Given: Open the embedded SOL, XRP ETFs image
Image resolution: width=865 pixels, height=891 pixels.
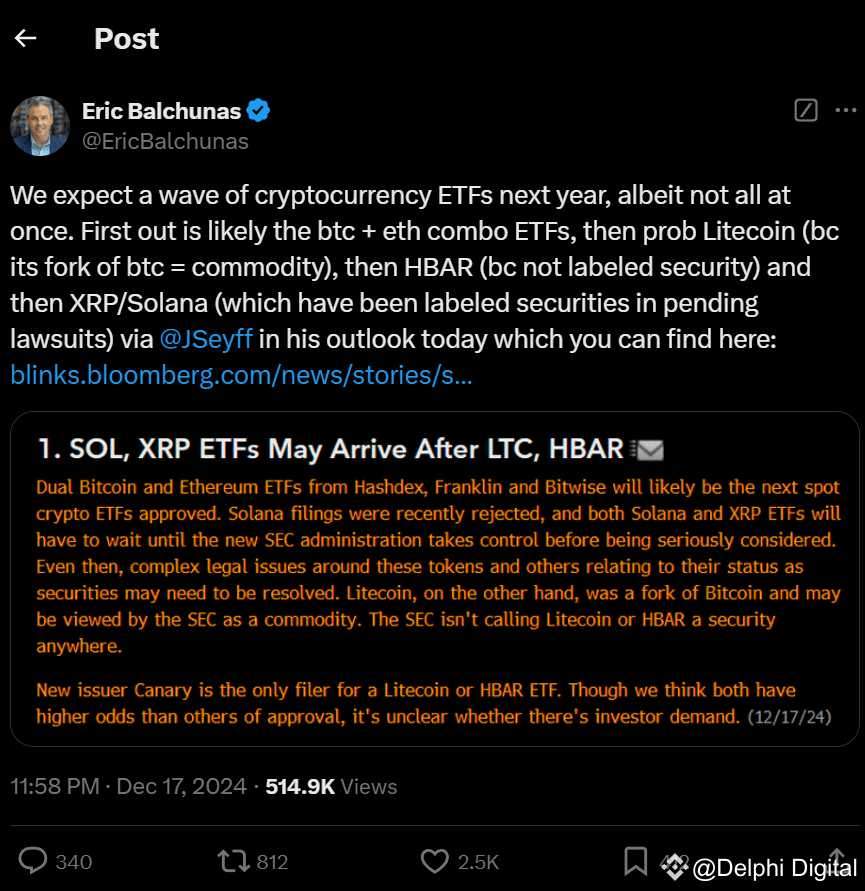Looking at the screenshot, I should 434,579.
